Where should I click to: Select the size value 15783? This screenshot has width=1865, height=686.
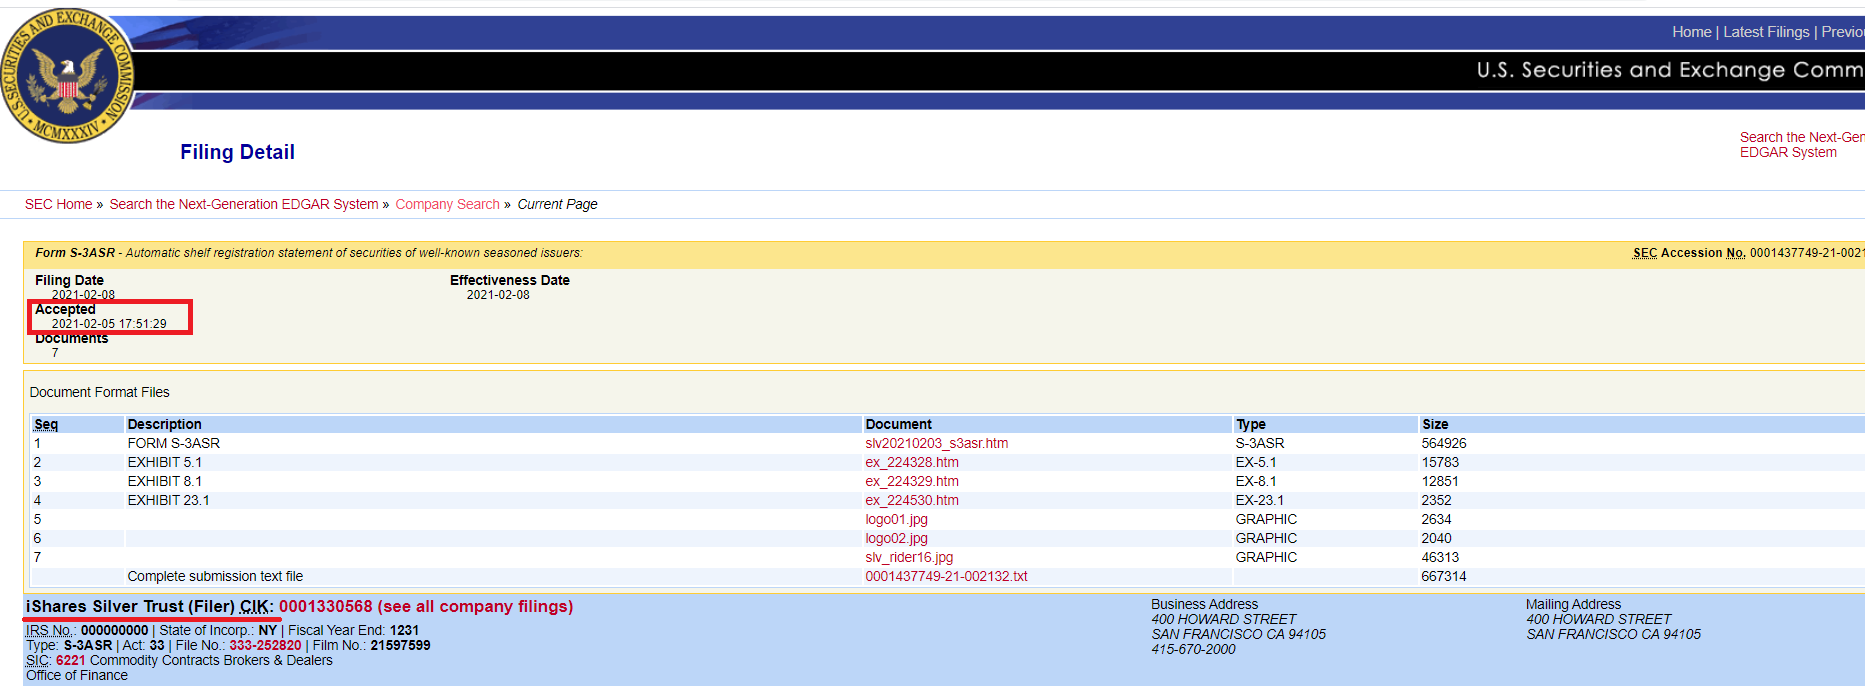tap(1440, 462)
